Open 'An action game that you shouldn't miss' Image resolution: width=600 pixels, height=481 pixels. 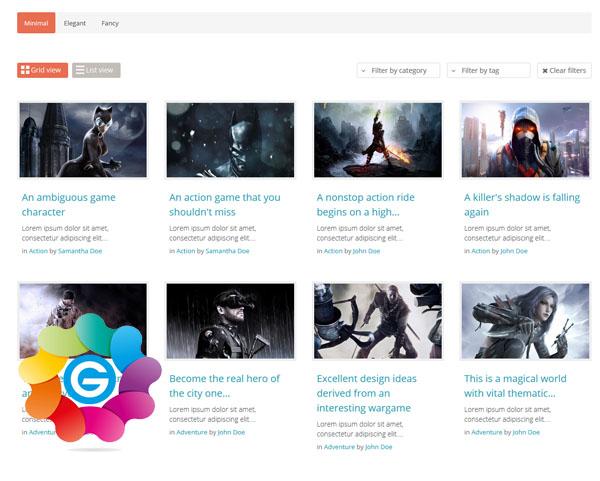(225, 205)
